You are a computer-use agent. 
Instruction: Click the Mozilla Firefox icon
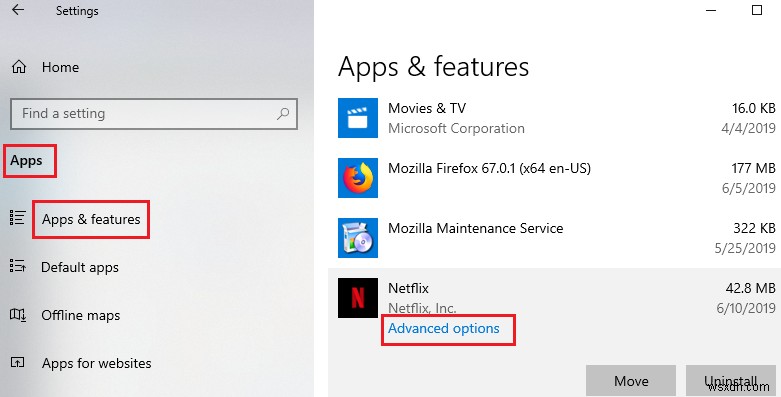(x=358, y=178)
